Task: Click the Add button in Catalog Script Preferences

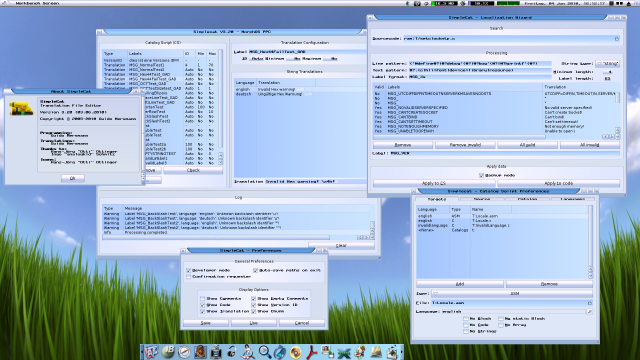Action: point(460,284)
